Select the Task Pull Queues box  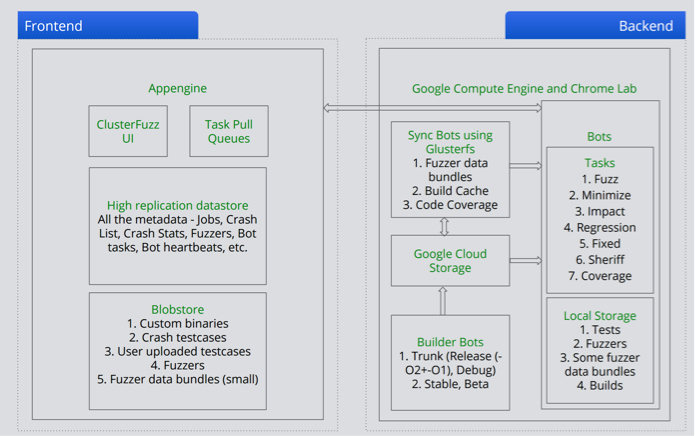click(x=229, y=131)
